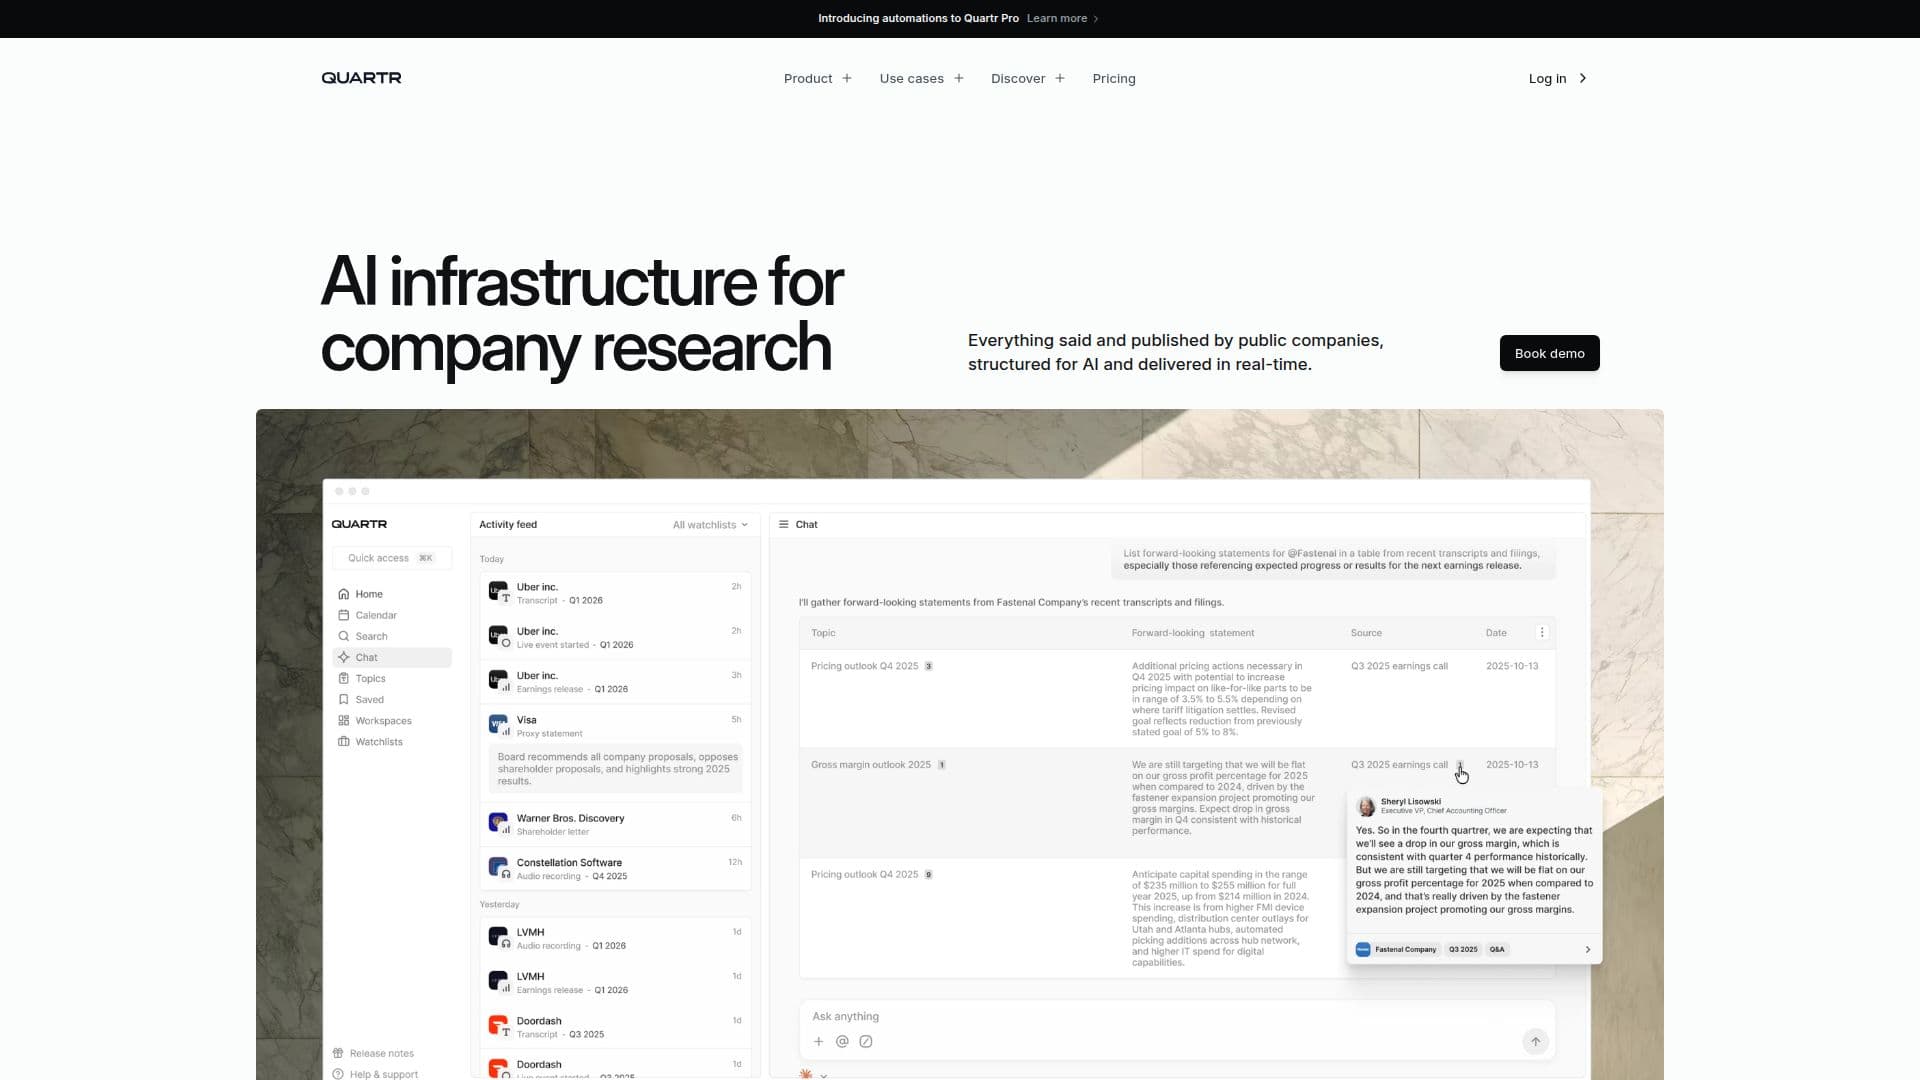Image resolution: width=1920 pixels, height=1080 pixels.
Task: Open Workspaces in the sidebar
Action: (x=391, y=720)
